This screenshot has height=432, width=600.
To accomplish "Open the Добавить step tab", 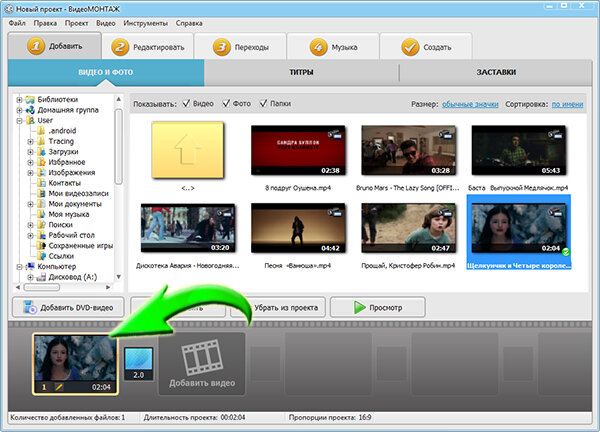I will tap(54, 46).
